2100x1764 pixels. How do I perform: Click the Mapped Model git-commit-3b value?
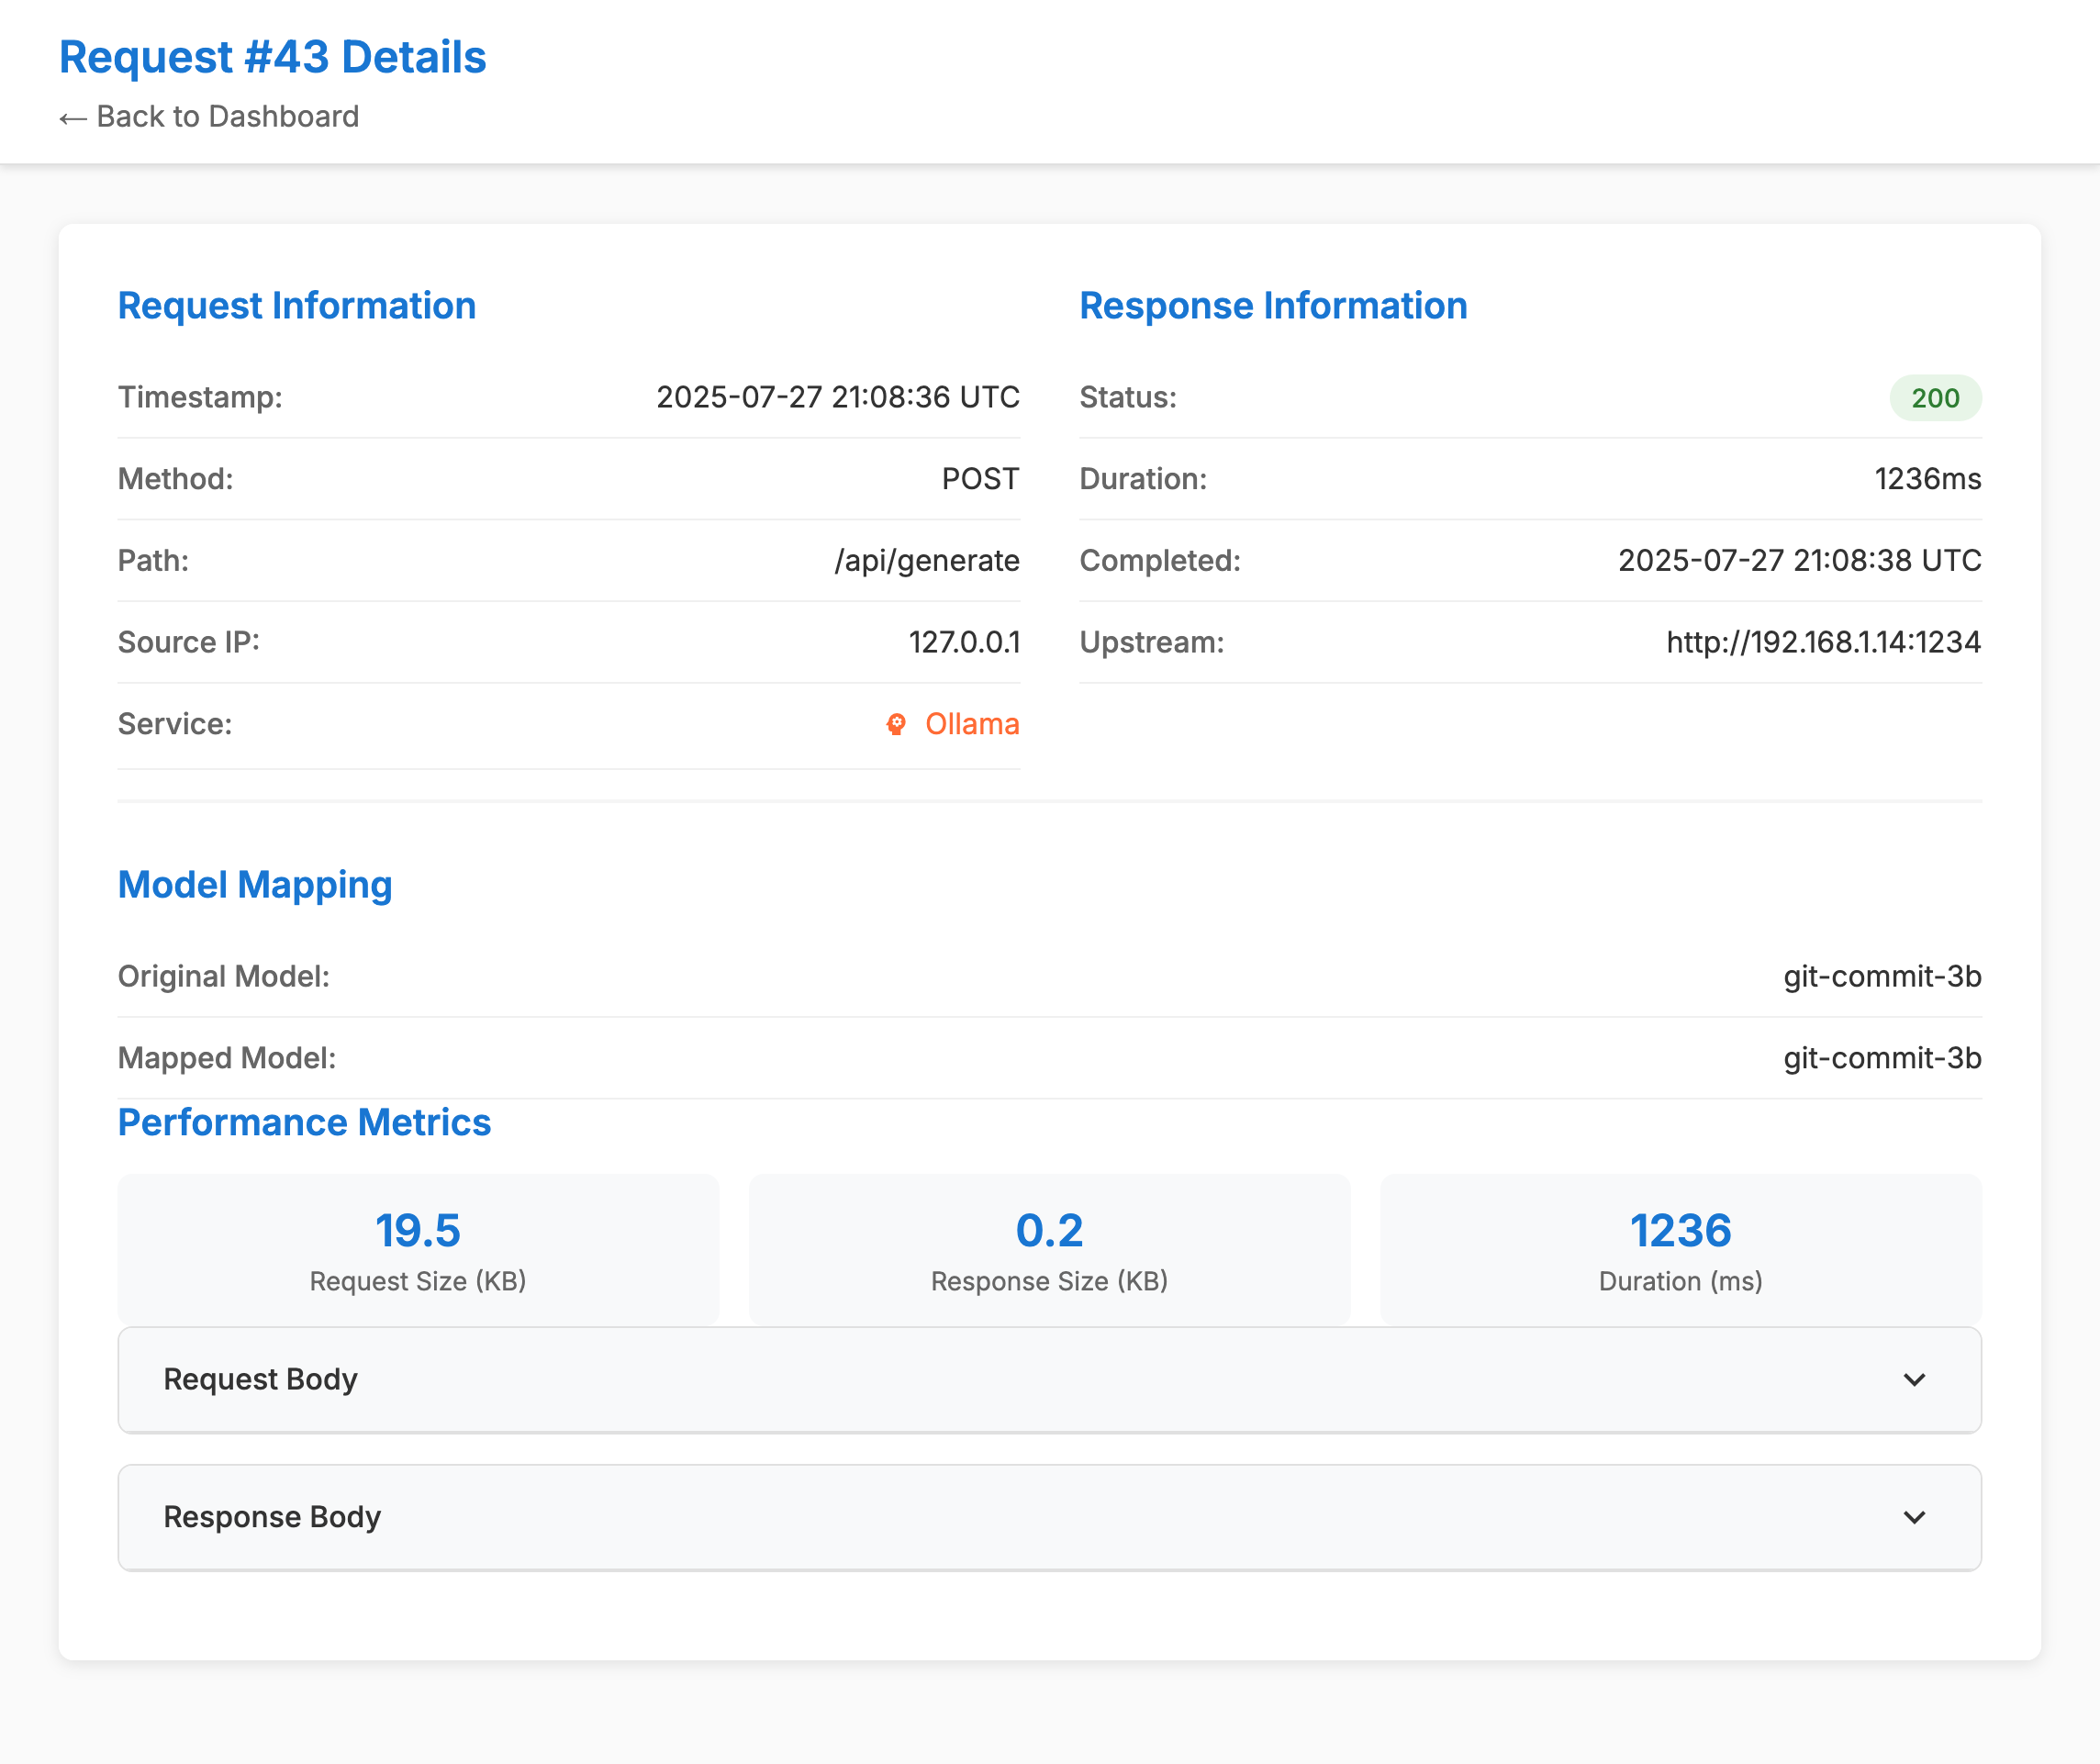click(x=1882, y=1058)
